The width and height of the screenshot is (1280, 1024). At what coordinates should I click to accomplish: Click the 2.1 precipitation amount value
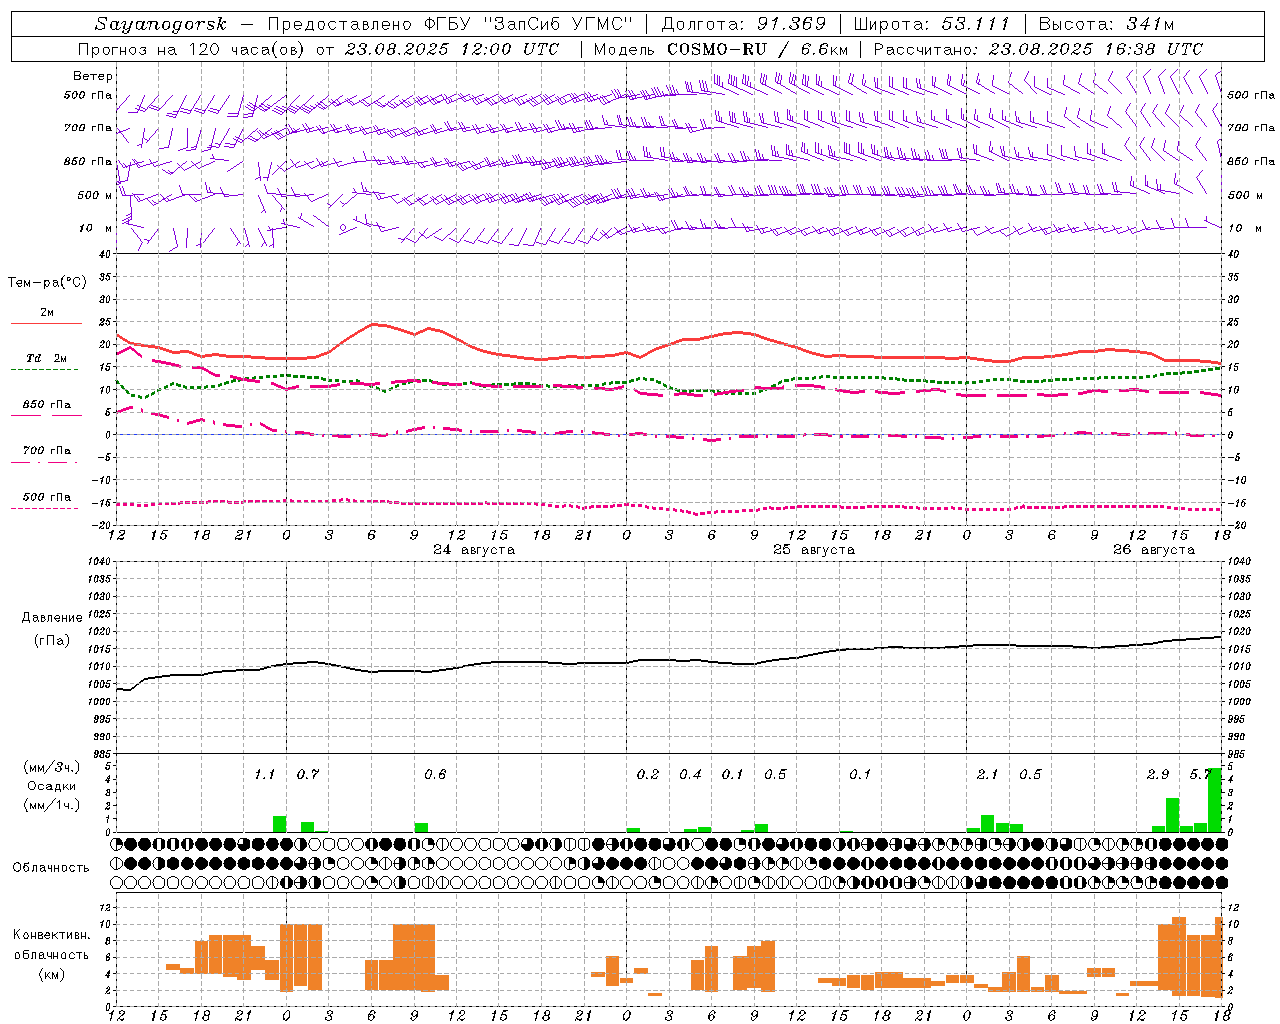click(988, 775)
